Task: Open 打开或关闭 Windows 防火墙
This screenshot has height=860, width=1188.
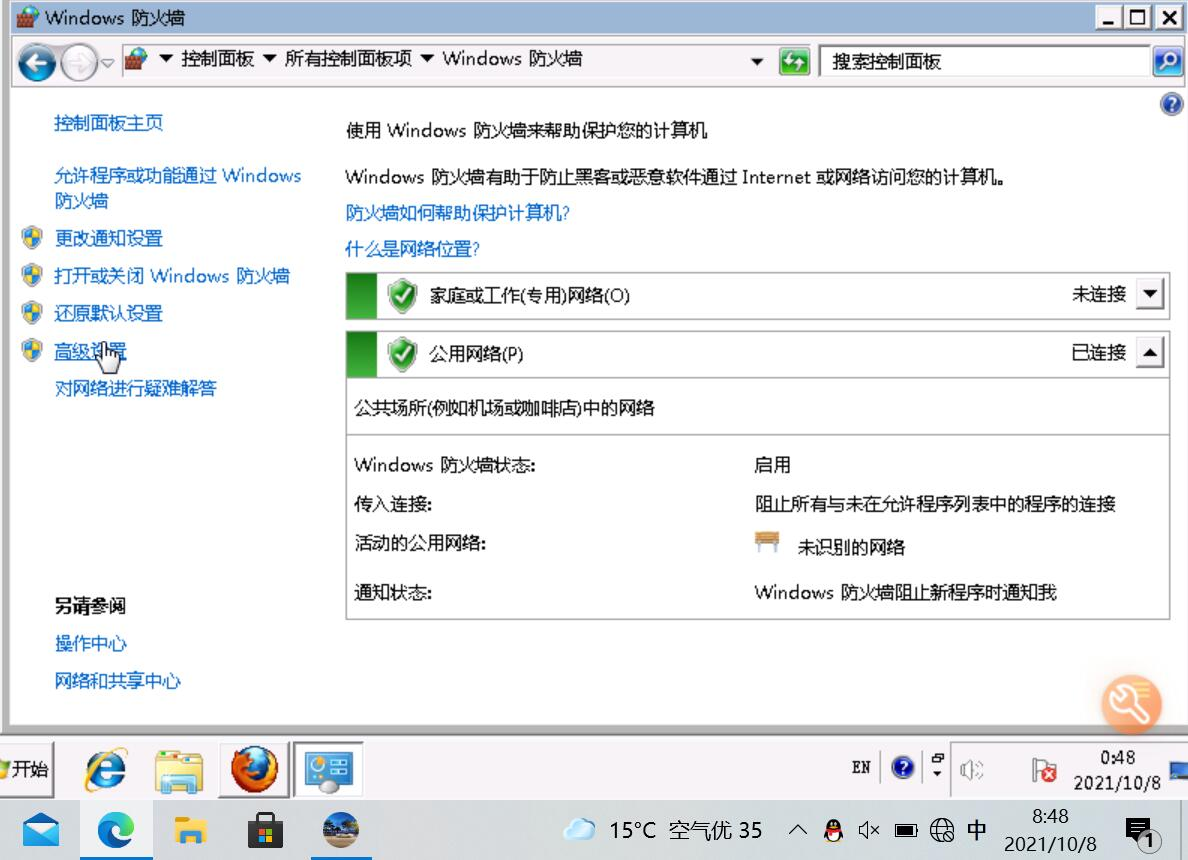Action: coord(171,276)
